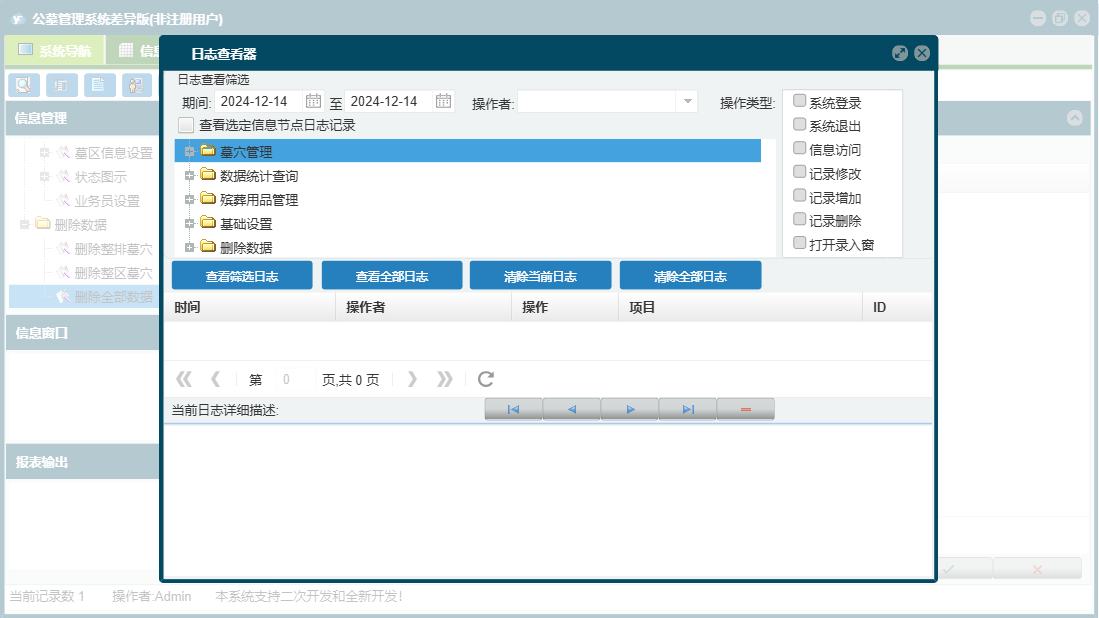Expand 删除数据 node in log tree
This screenshot has width=1099, height=618.
click(x=189, y=247)
